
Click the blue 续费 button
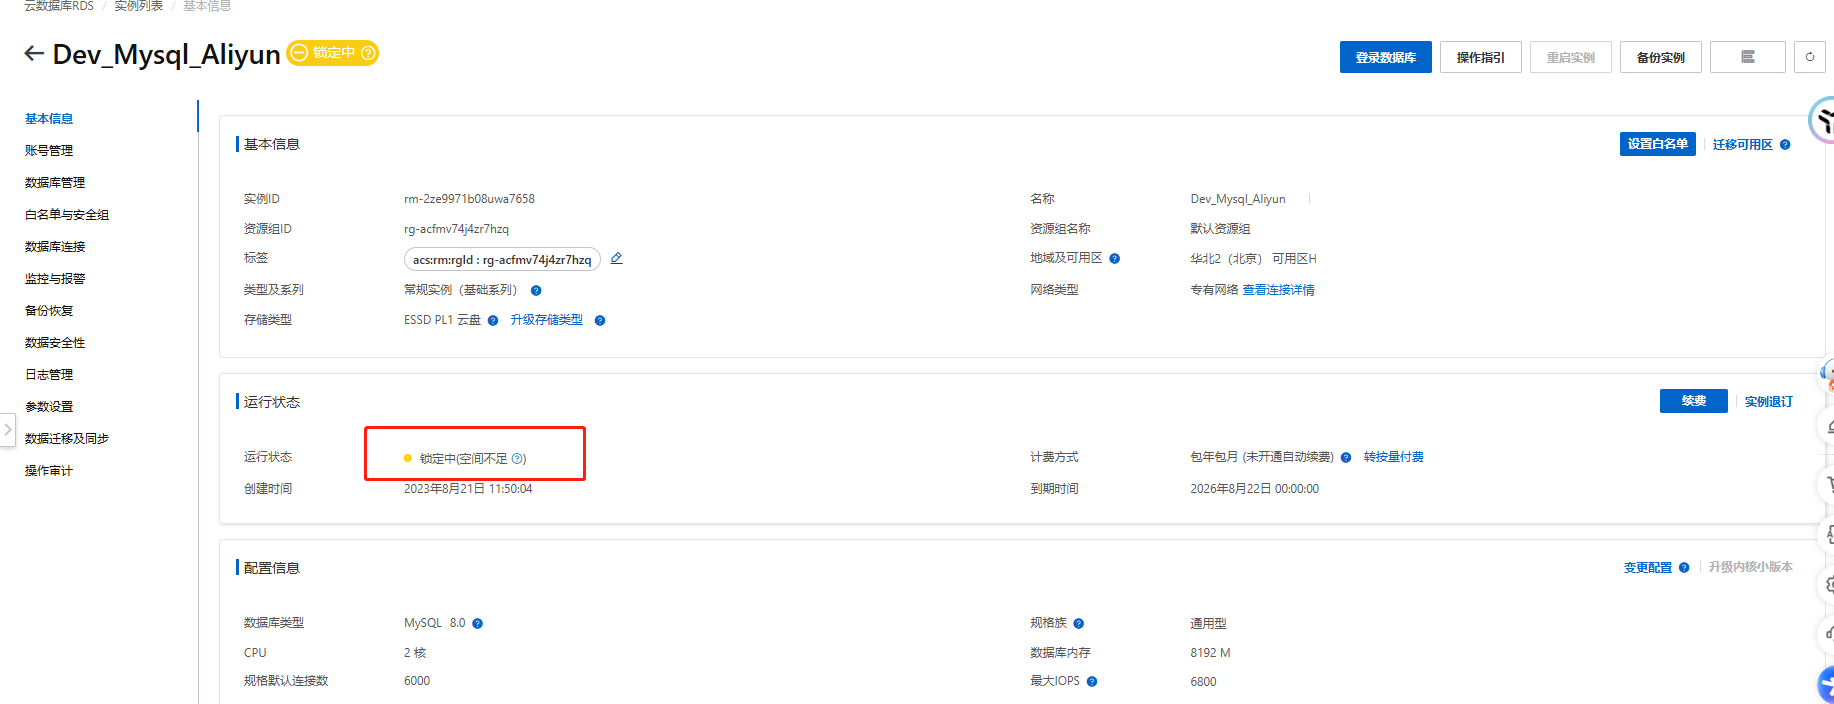(1693, 401)
